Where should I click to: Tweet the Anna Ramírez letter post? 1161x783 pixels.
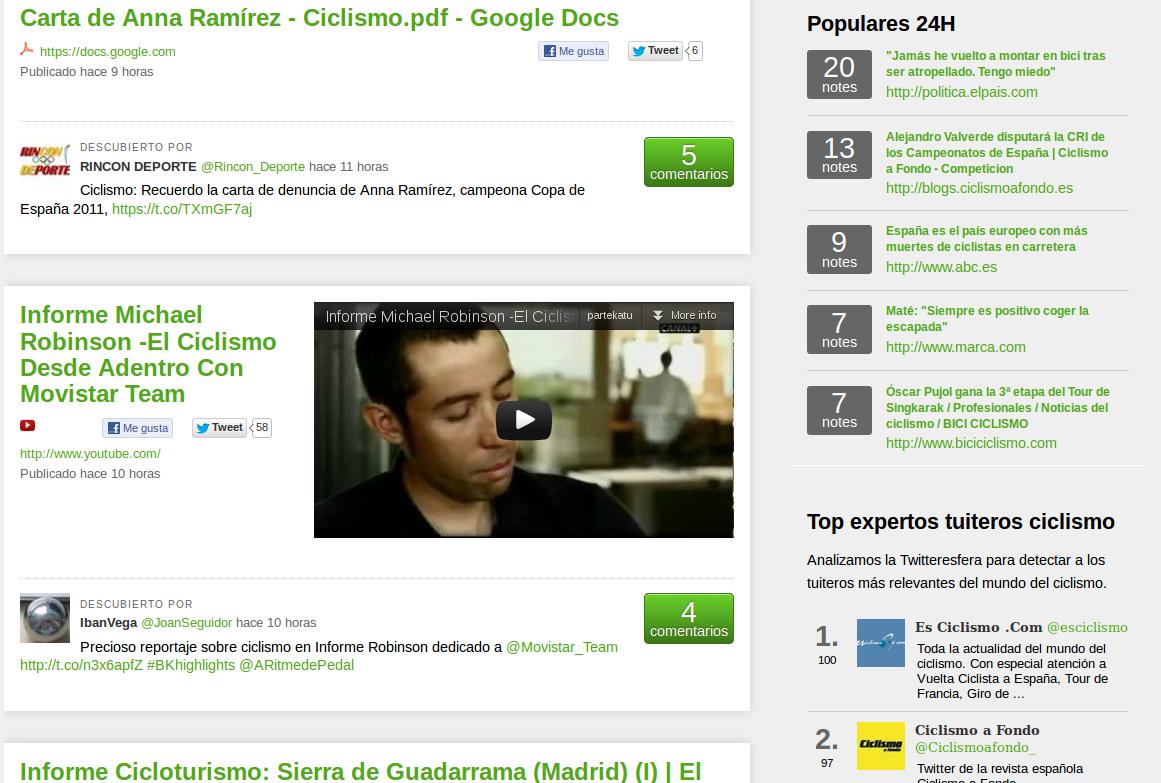[655, 51]
